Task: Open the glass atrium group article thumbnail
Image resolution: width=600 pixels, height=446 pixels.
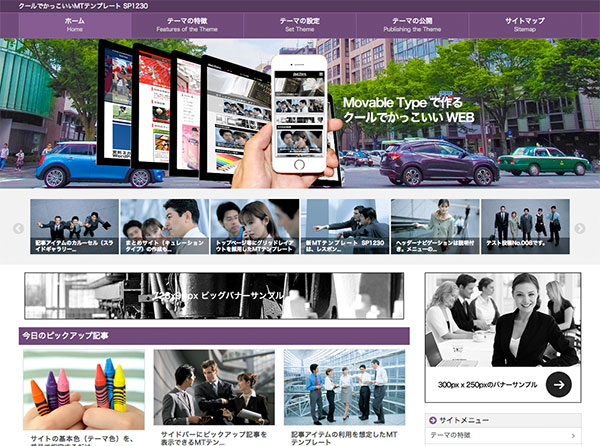Action: (x=344, y=387)
